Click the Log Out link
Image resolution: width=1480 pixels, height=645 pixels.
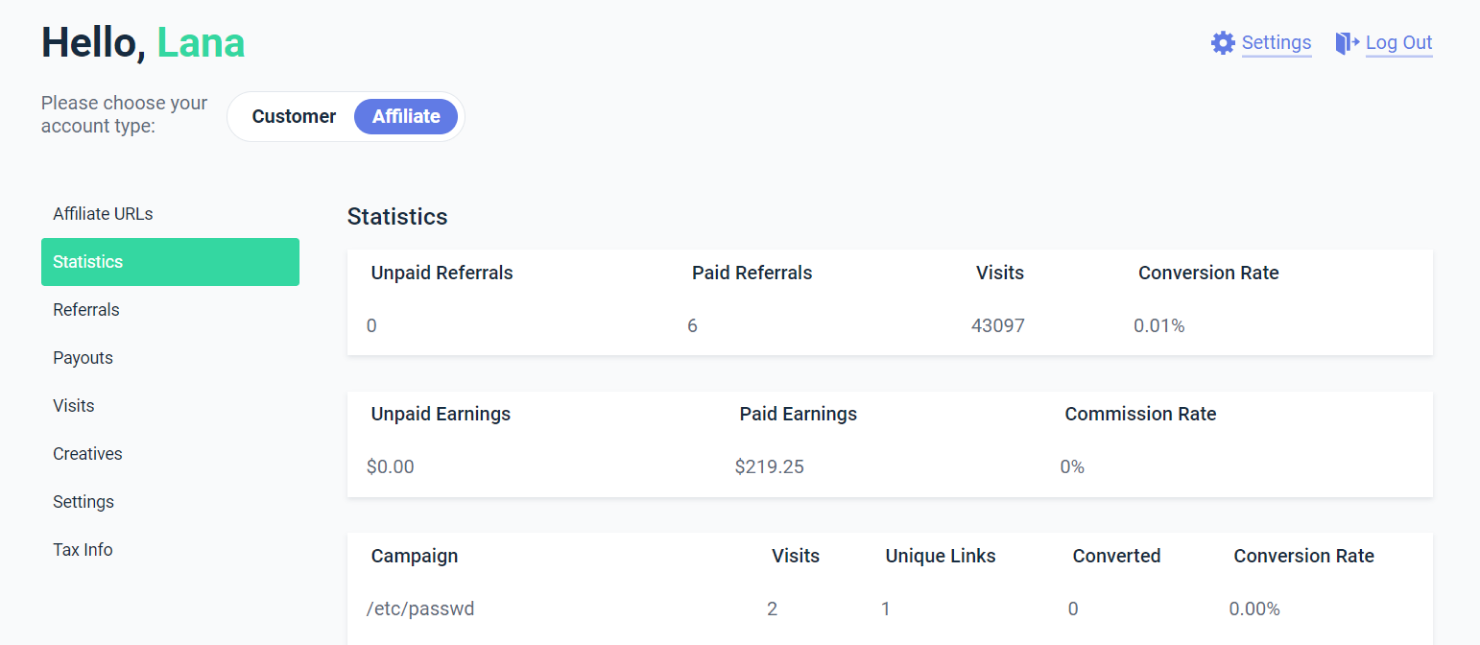1399,43
